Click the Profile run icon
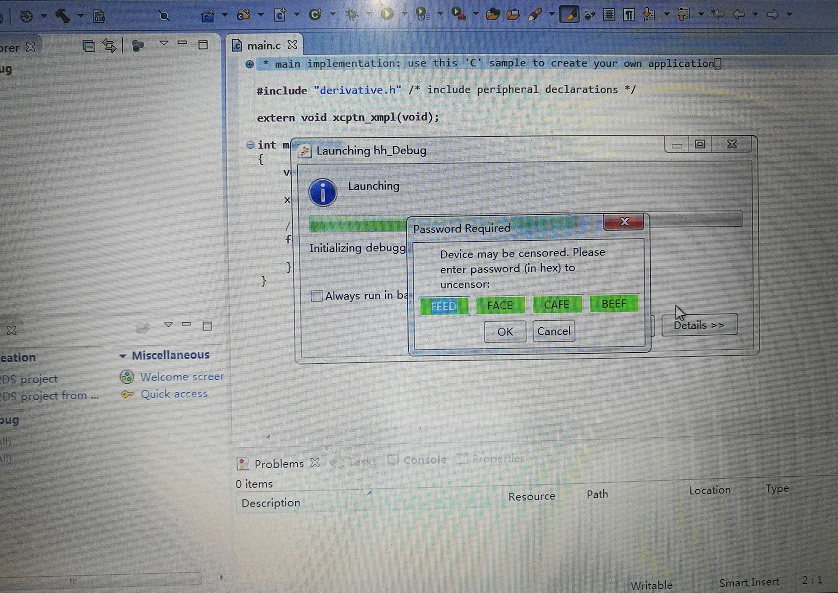Image resolution: width=838 pixels, height=593 pixels. pos(422,14)
